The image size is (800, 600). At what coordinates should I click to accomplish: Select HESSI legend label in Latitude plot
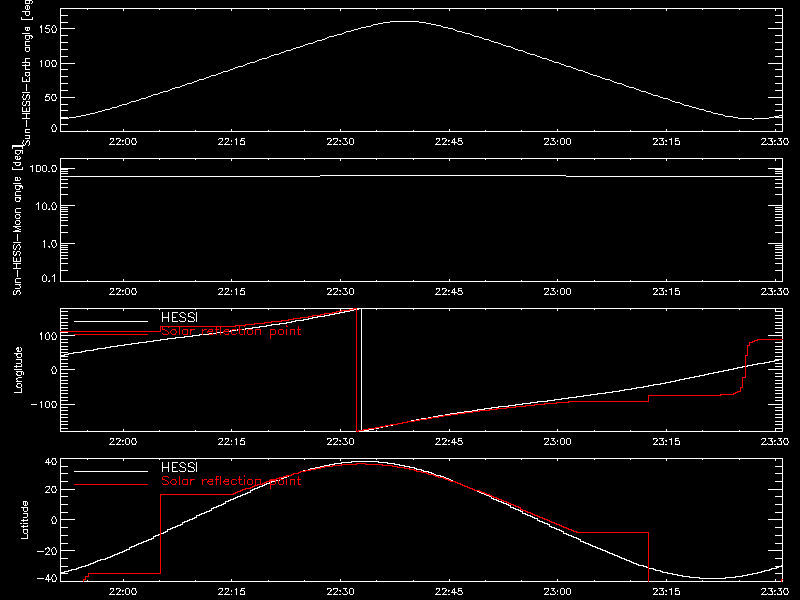pyautogui.click(x=179, y=467)
